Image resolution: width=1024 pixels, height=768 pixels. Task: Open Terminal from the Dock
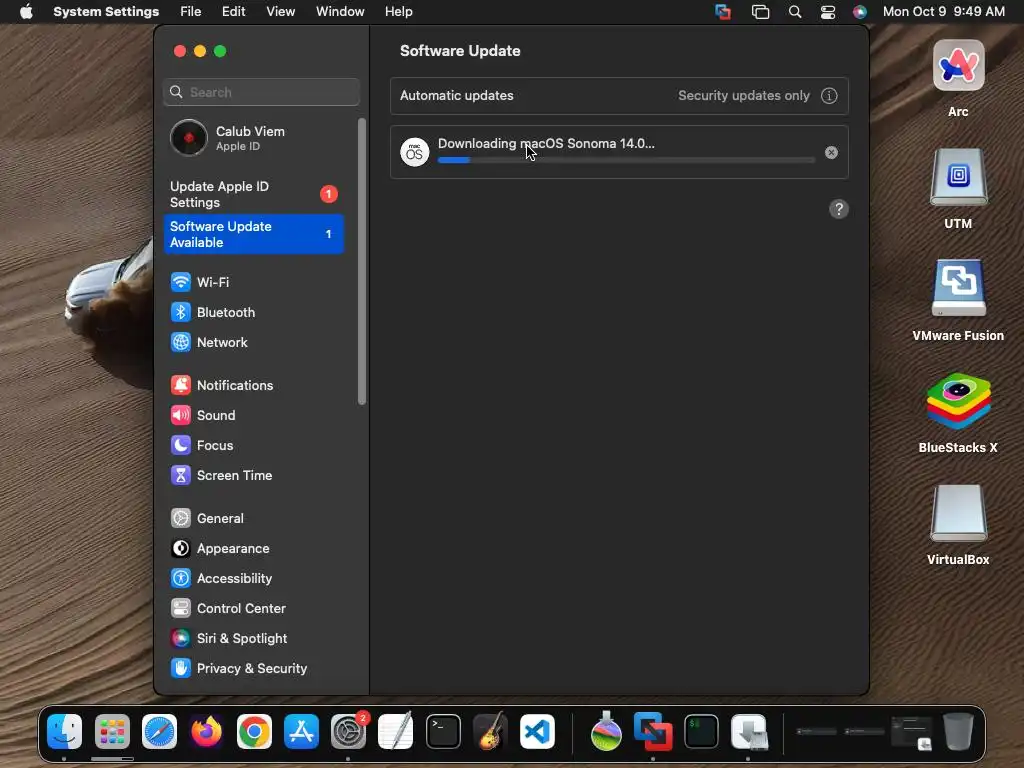coord(443,732)
